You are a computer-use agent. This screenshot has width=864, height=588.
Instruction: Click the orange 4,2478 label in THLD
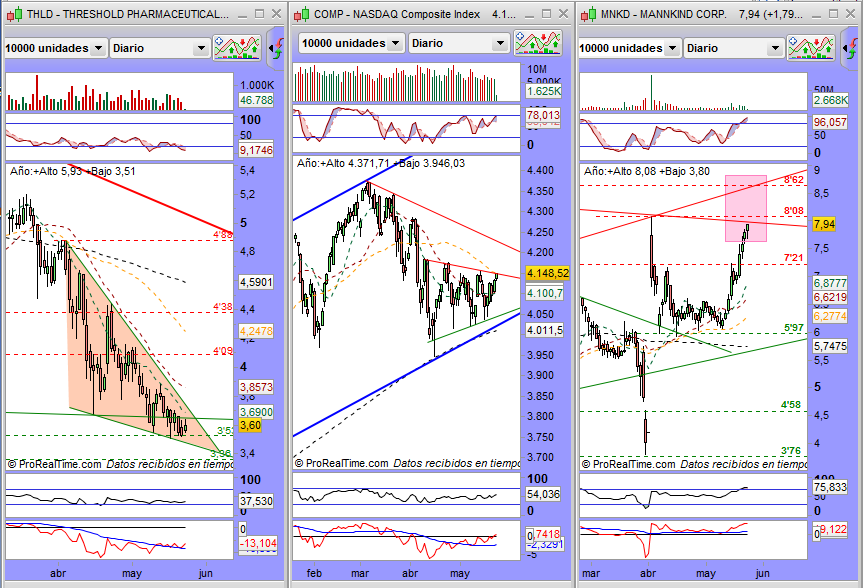tap(256, 331)
